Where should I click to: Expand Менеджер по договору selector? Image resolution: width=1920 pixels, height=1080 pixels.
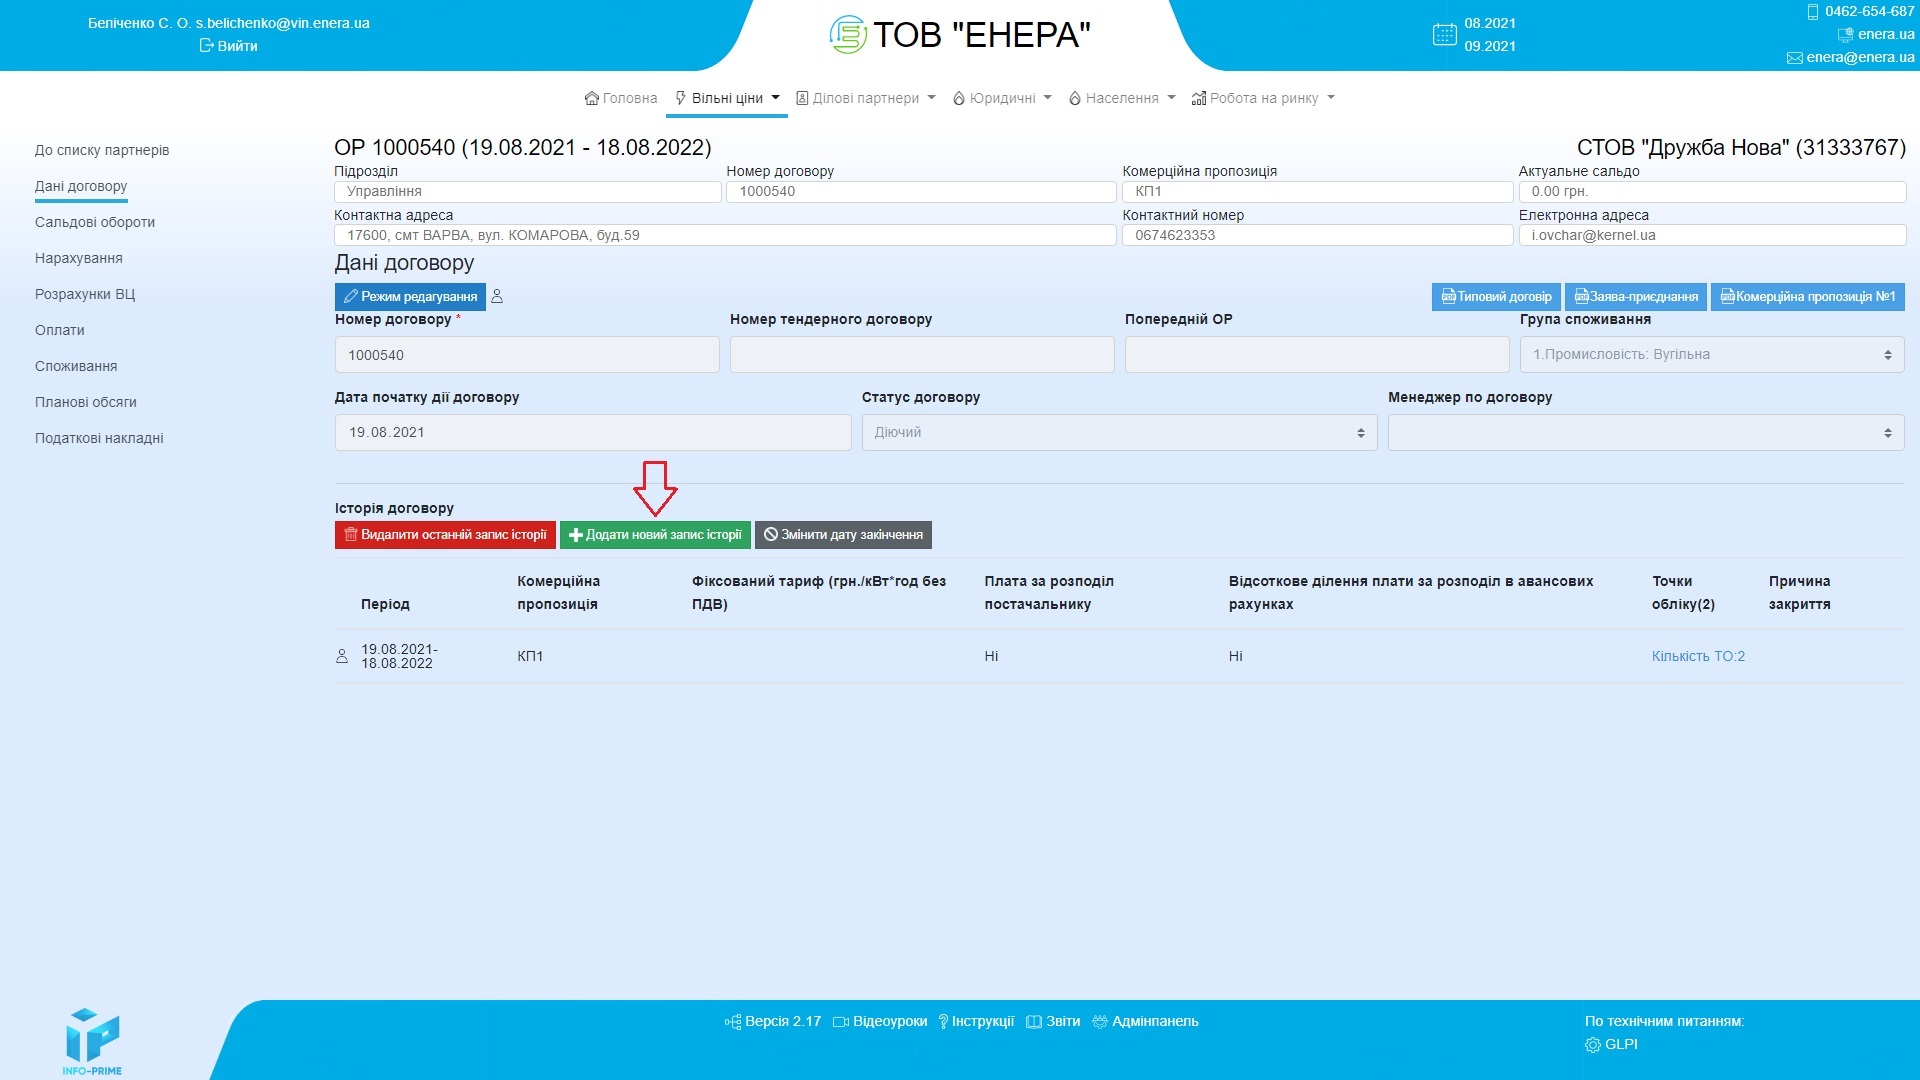click(x=1645, y=433)
